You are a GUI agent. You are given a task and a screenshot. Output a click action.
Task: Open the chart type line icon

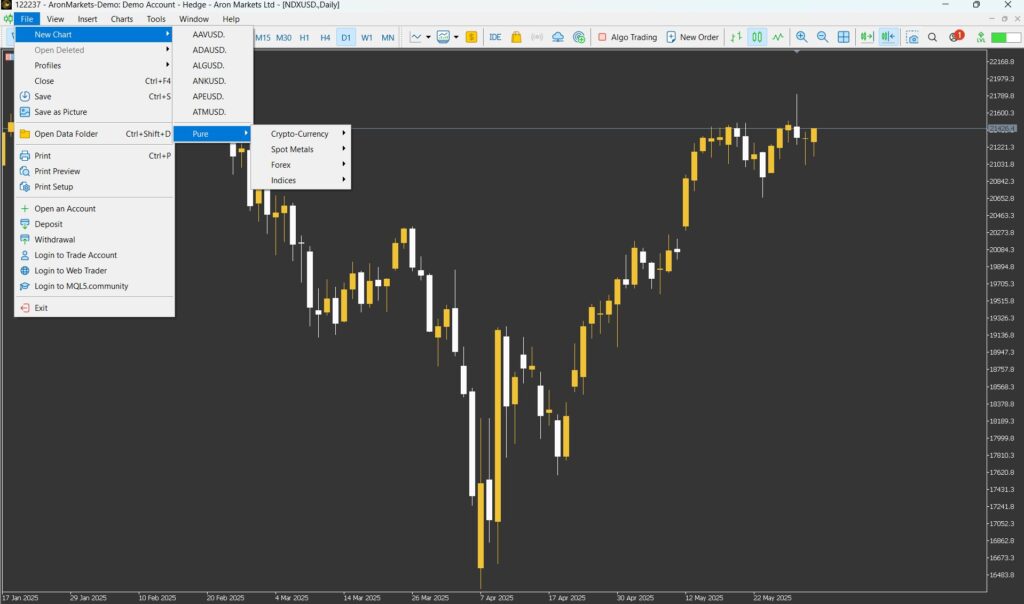tap(415, 37)
